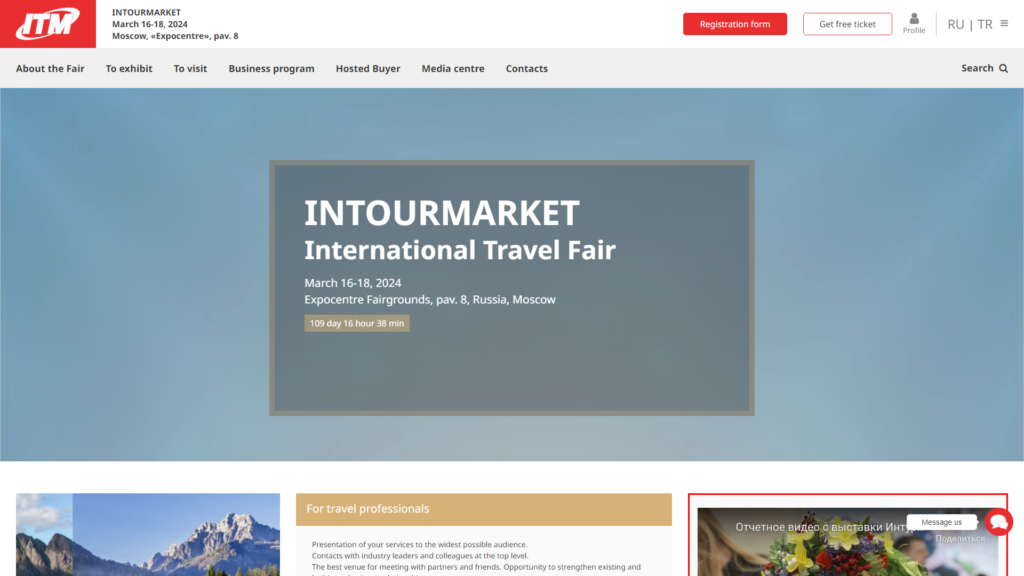1024x576 pixels.
Task: Click the Search label in navigation
Action: (x=977, y=68)
